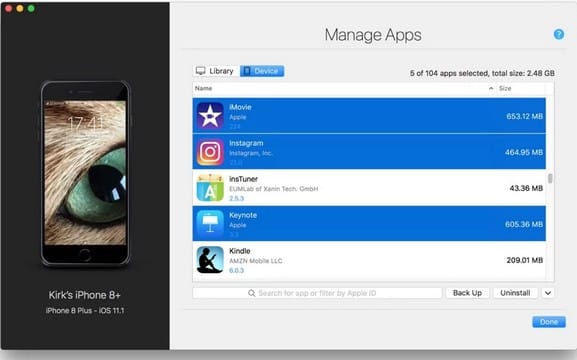Sort the list by Size column
This screenshot has height=360, width=577.
(x=505, y=88)
